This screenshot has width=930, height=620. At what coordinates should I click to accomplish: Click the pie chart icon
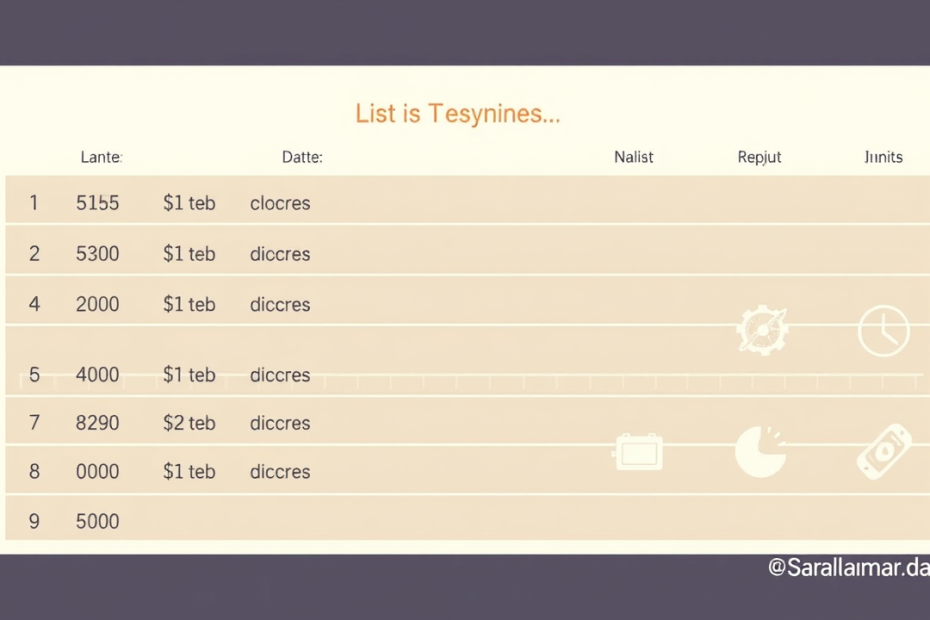760,451
